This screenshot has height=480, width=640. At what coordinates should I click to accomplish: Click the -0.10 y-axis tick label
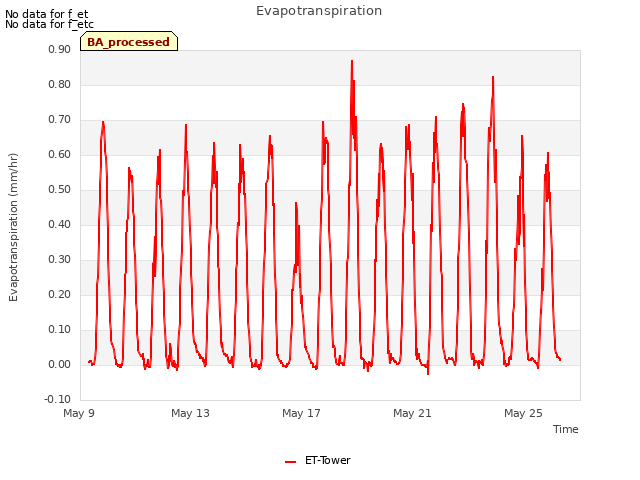[x=58, y=399]
